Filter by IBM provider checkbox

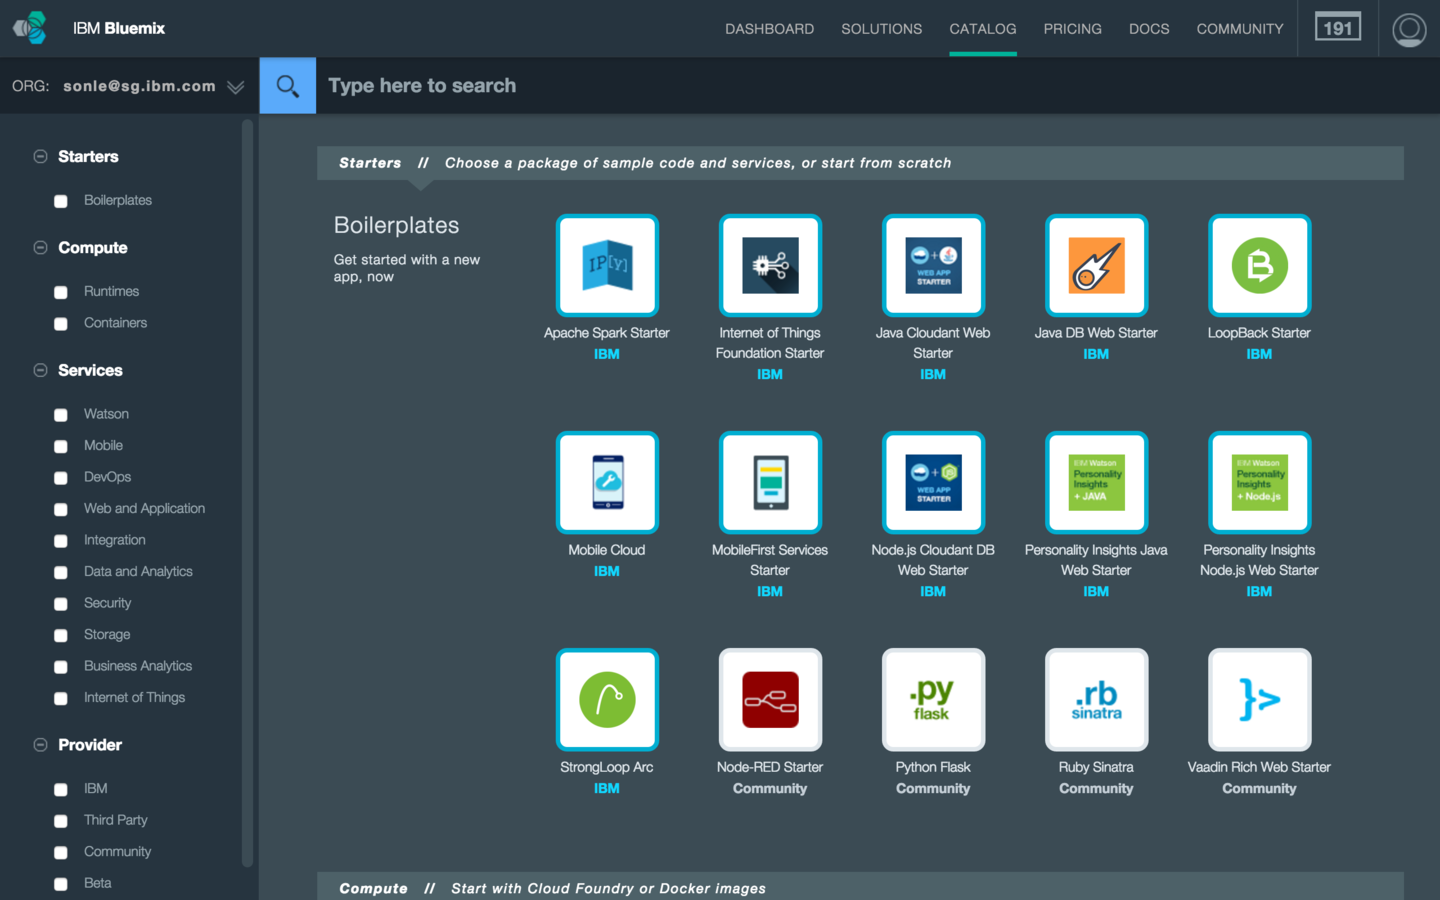pyautogui.click(x=61, y=789)
